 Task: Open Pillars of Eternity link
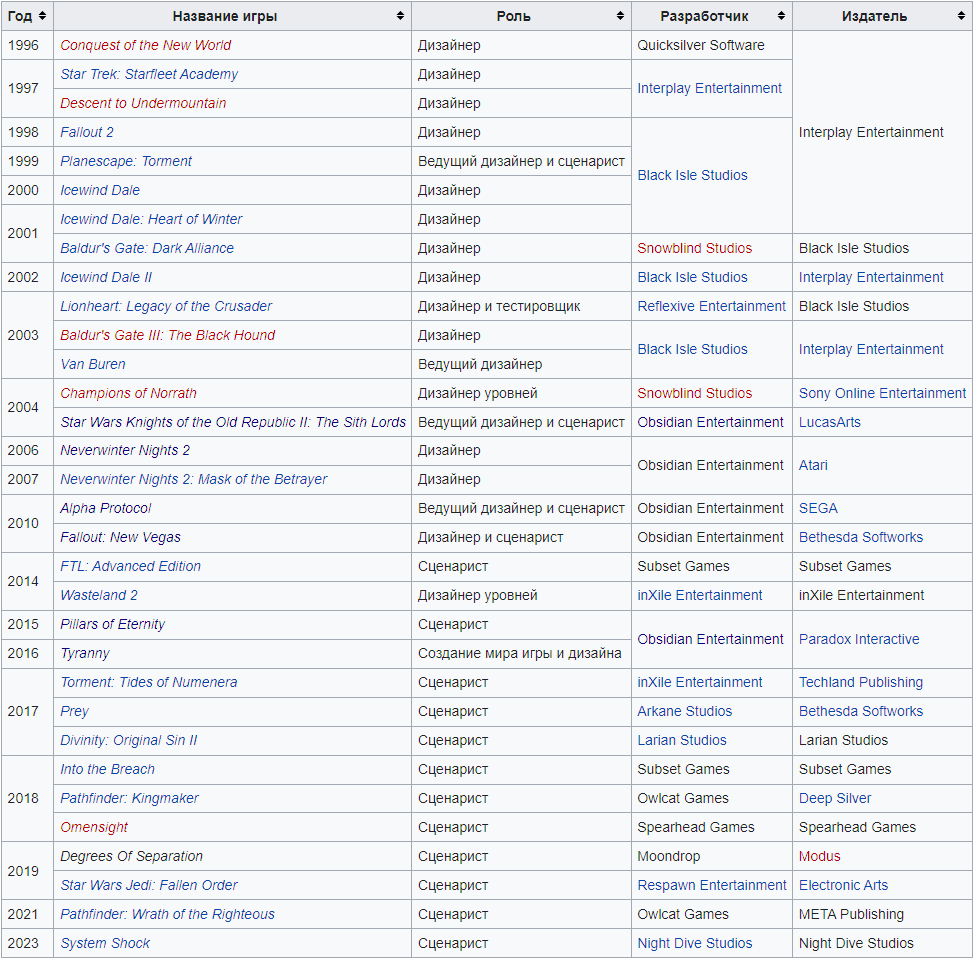pos(112,624)
